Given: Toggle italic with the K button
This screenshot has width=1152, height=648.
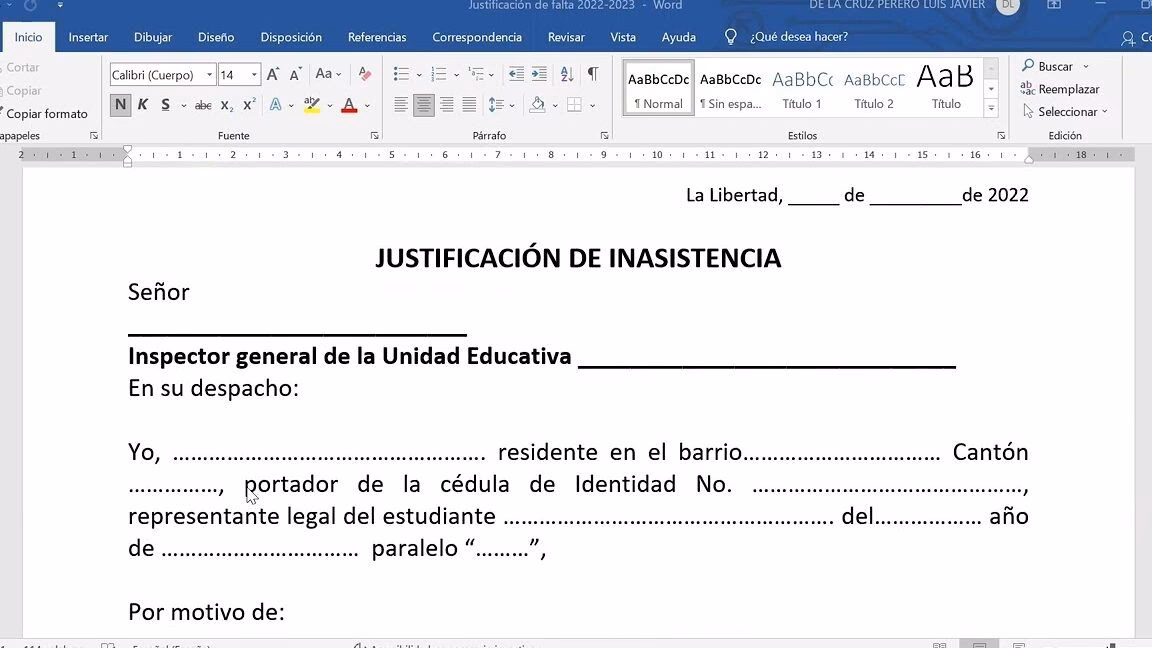Looking at the screenshot, I should click(x=142, y=104).
